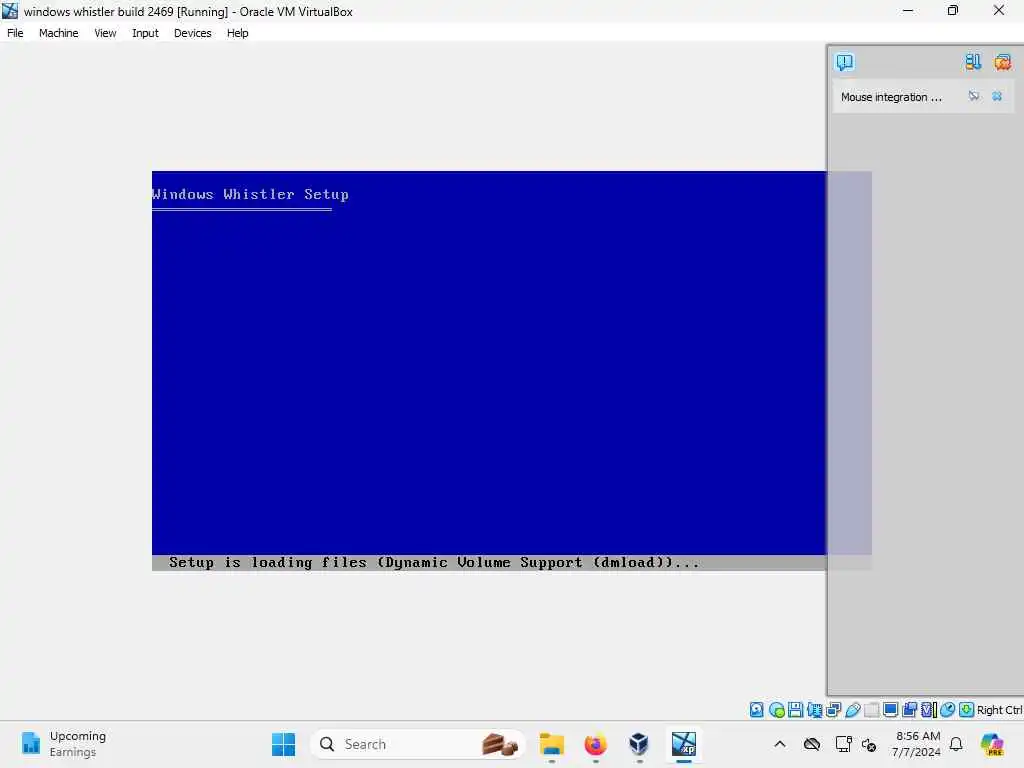Dismiss the Mouse integration notification
Viewport: 1024px width, 768px height.
pos(997,96)
